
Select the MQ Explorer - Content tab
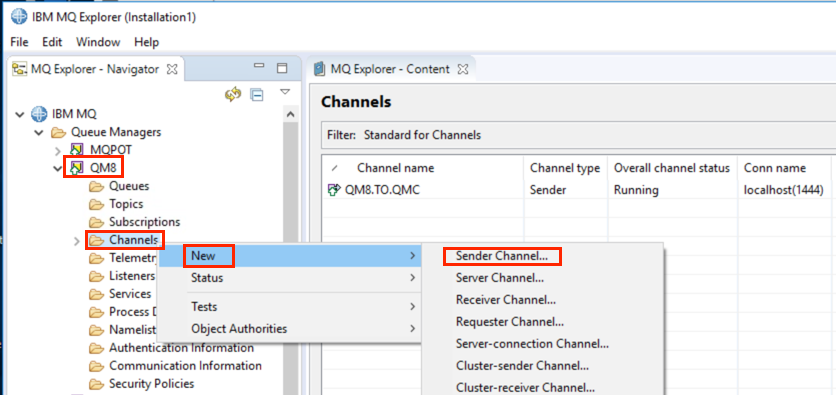[391, 69]
